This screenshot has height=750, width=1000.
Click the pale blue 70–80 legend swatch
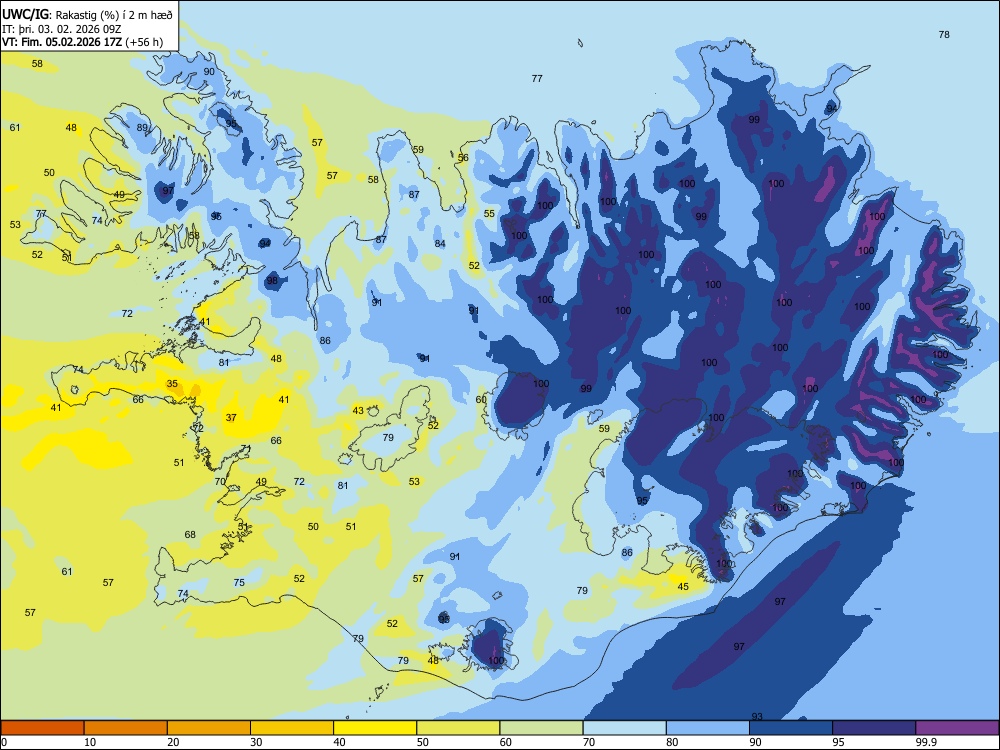point(624,728)
